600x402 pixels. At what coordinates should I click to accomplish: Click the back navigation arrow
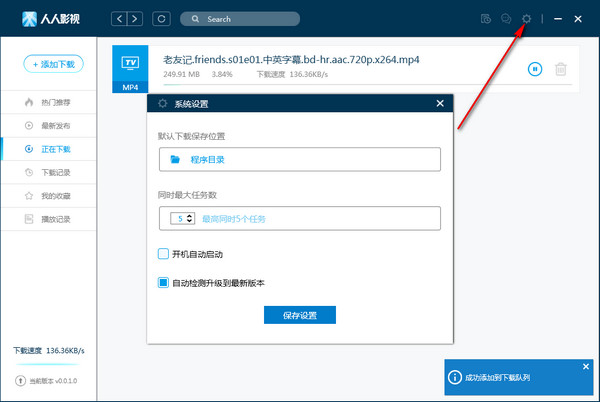(x=120, y=19)
